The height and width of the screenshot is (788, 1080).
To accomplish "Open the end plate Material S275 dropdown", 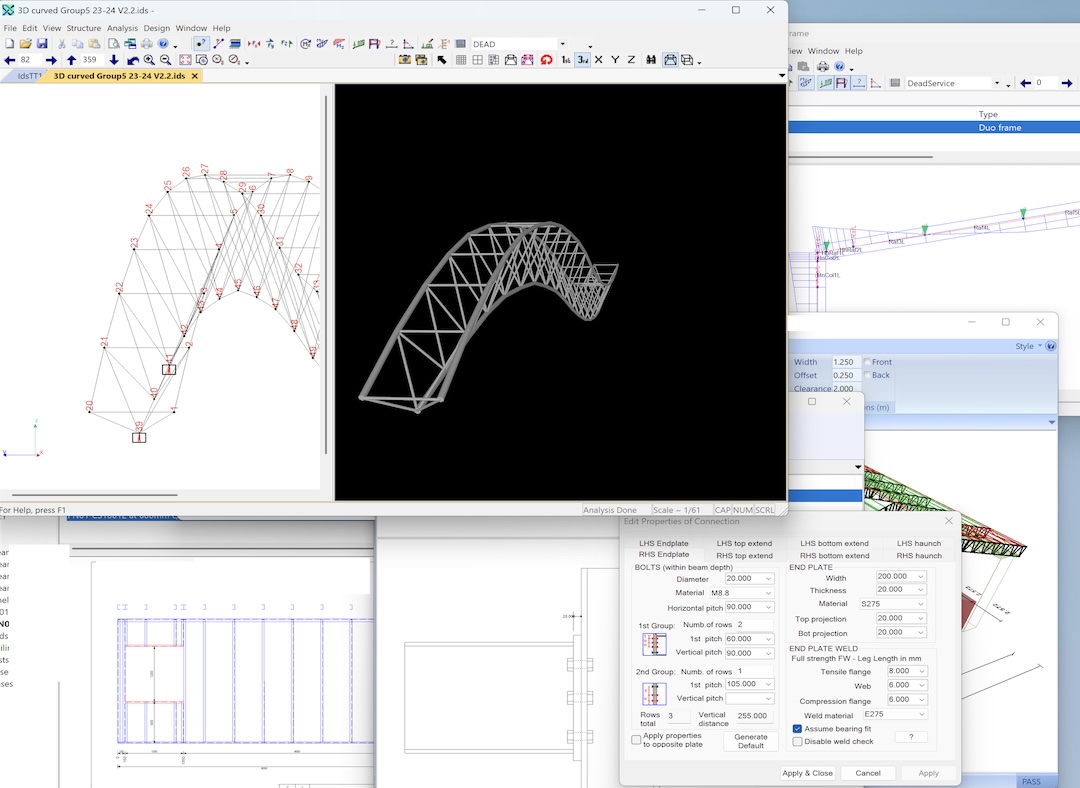I will 920,604.
